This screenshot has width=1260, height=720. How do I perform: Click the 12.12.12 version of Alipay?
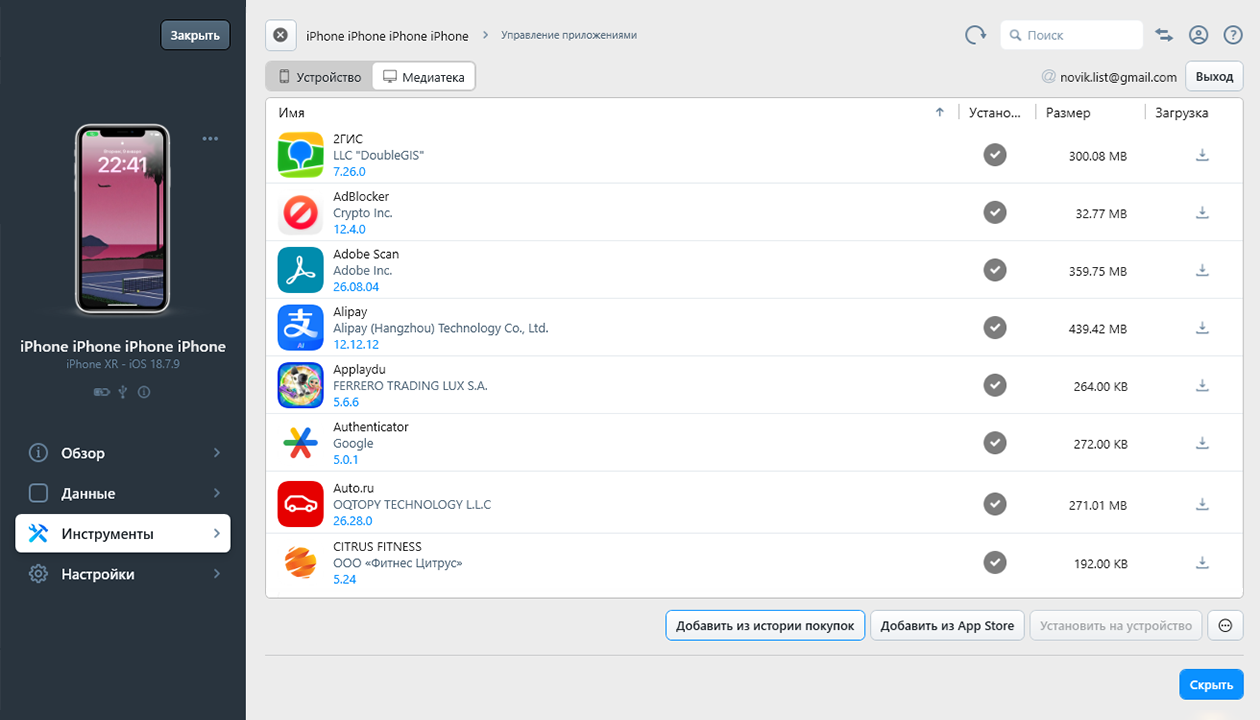[x=356, y=345]
